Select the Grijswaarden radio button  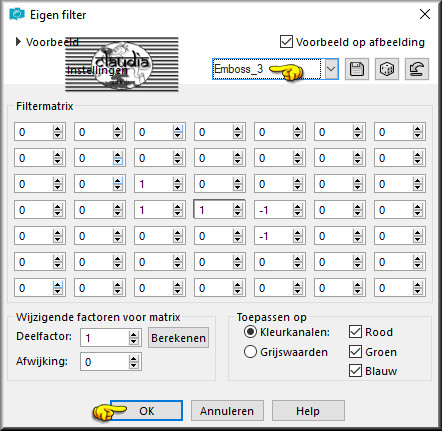pos(250,352)
